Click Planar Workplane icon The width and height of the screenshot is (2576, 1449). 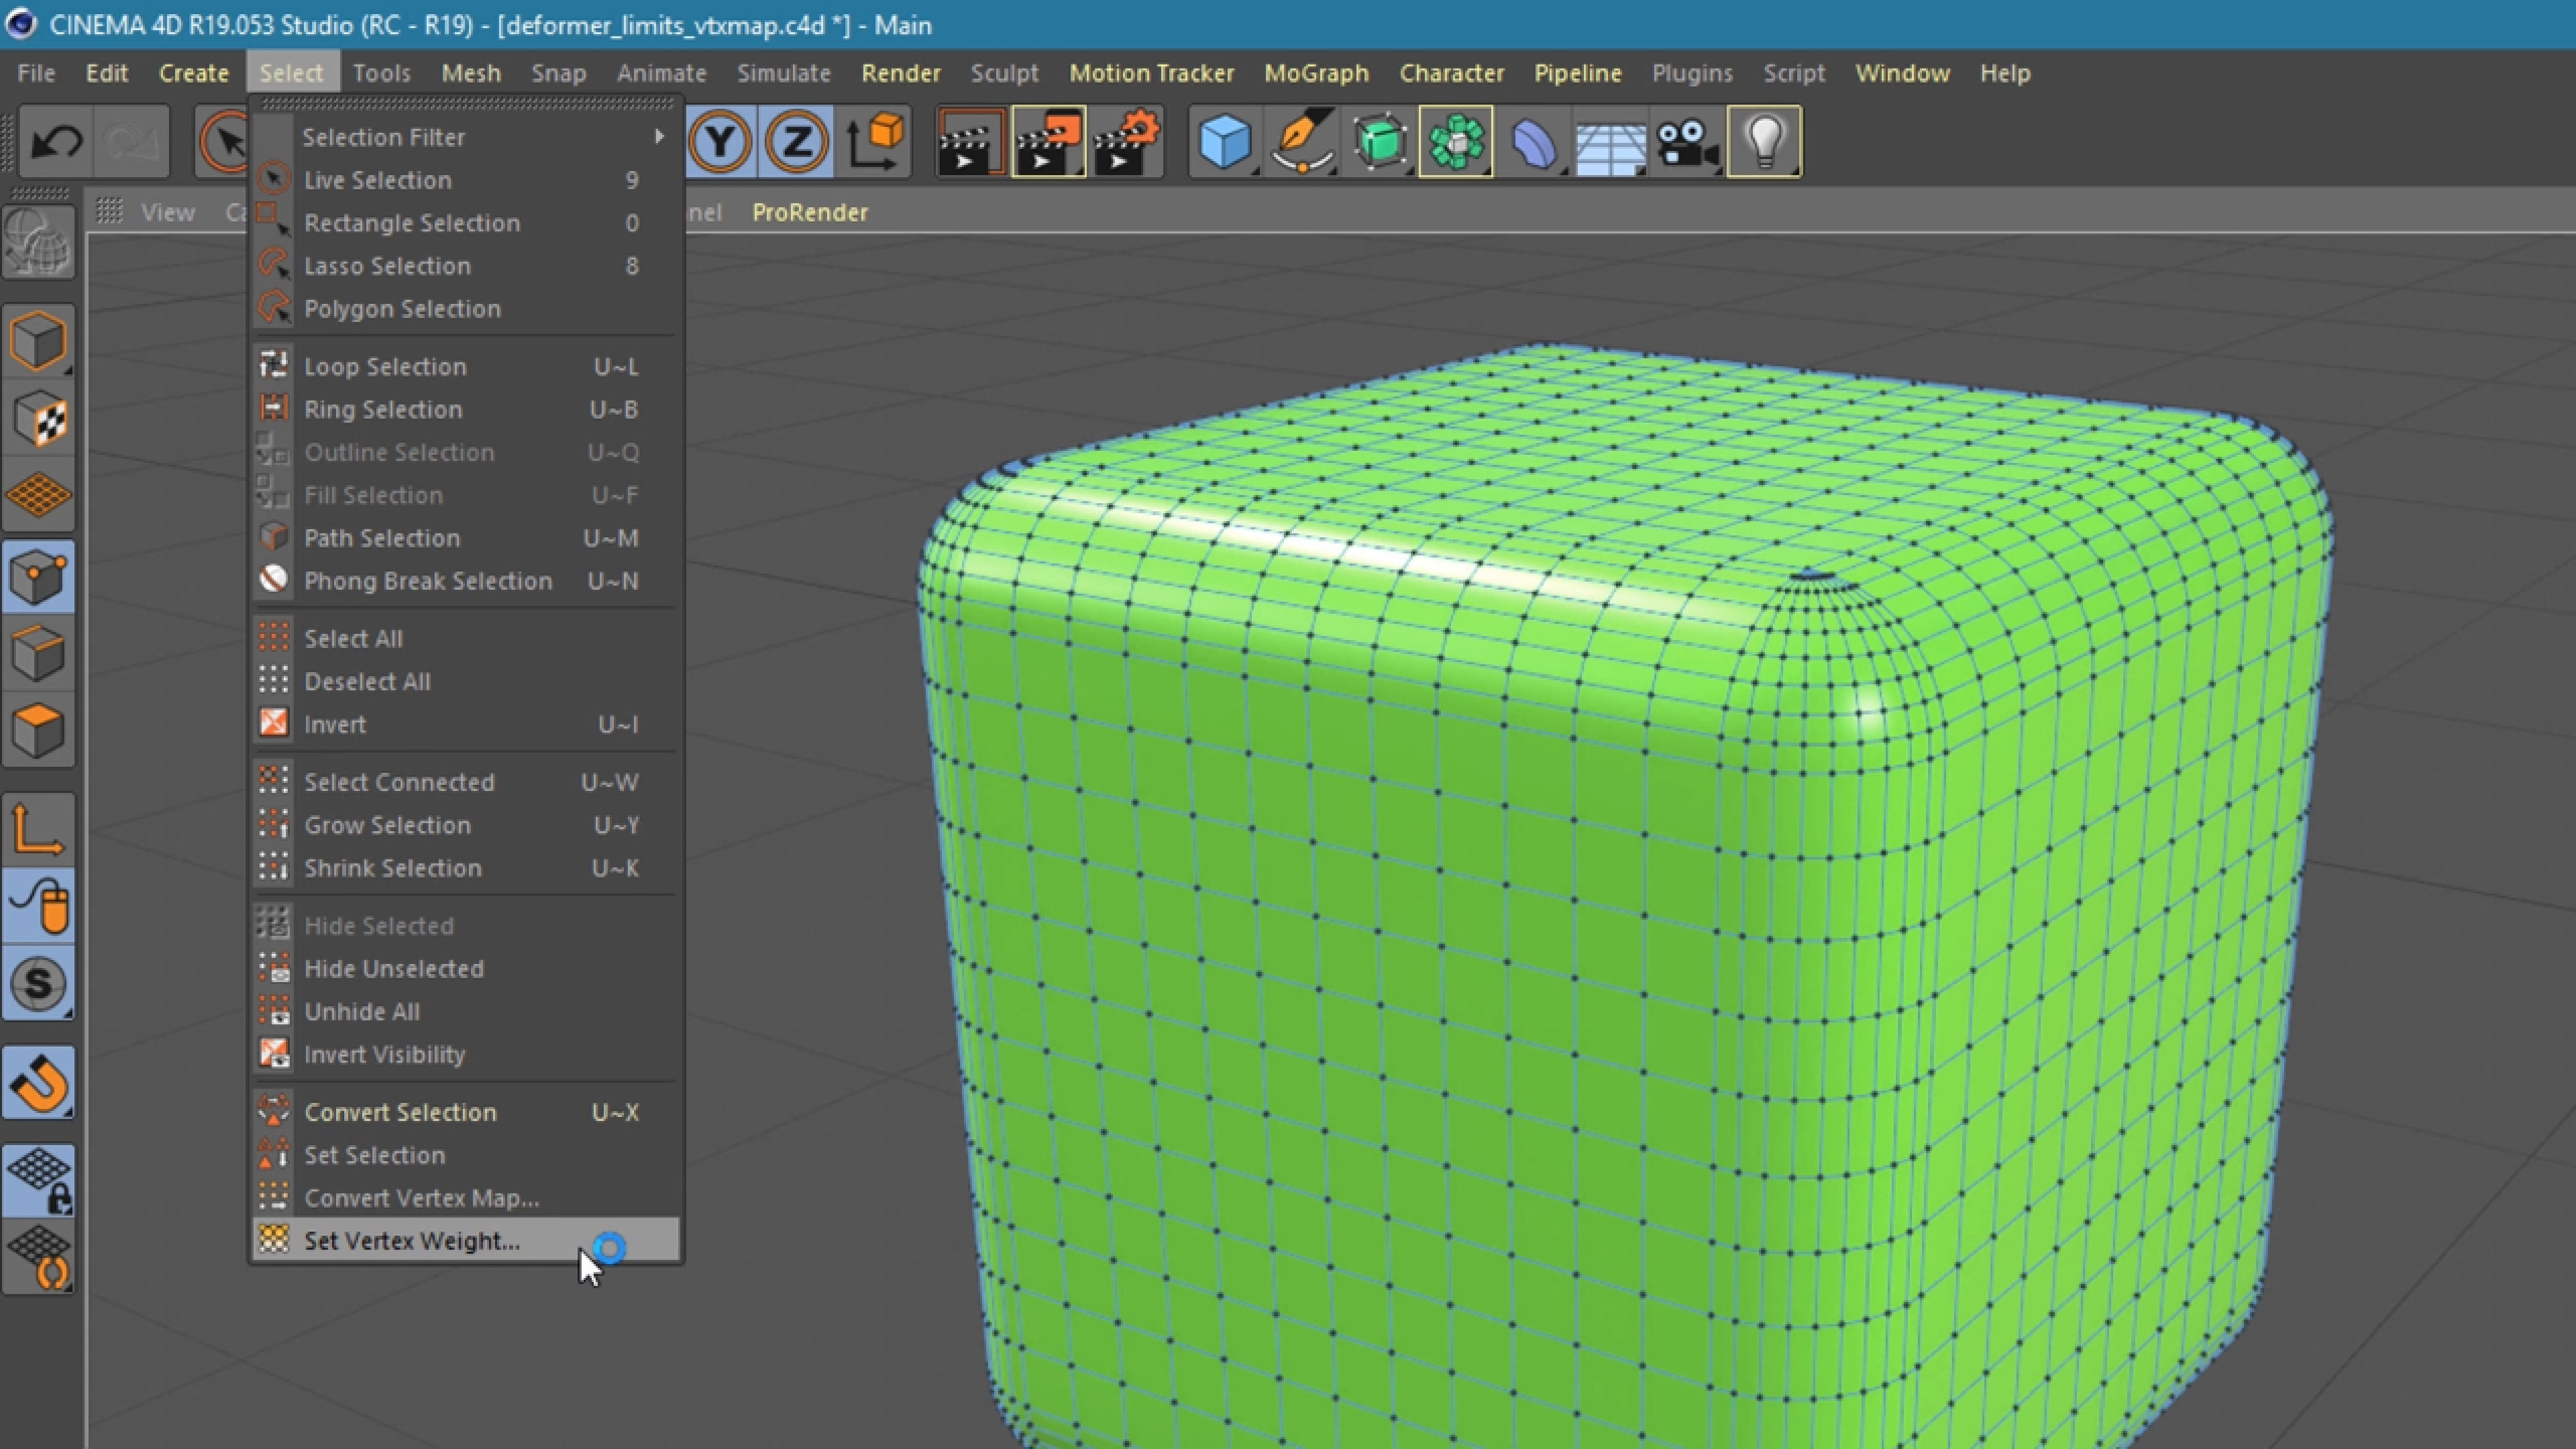(x=38, y=1258)
